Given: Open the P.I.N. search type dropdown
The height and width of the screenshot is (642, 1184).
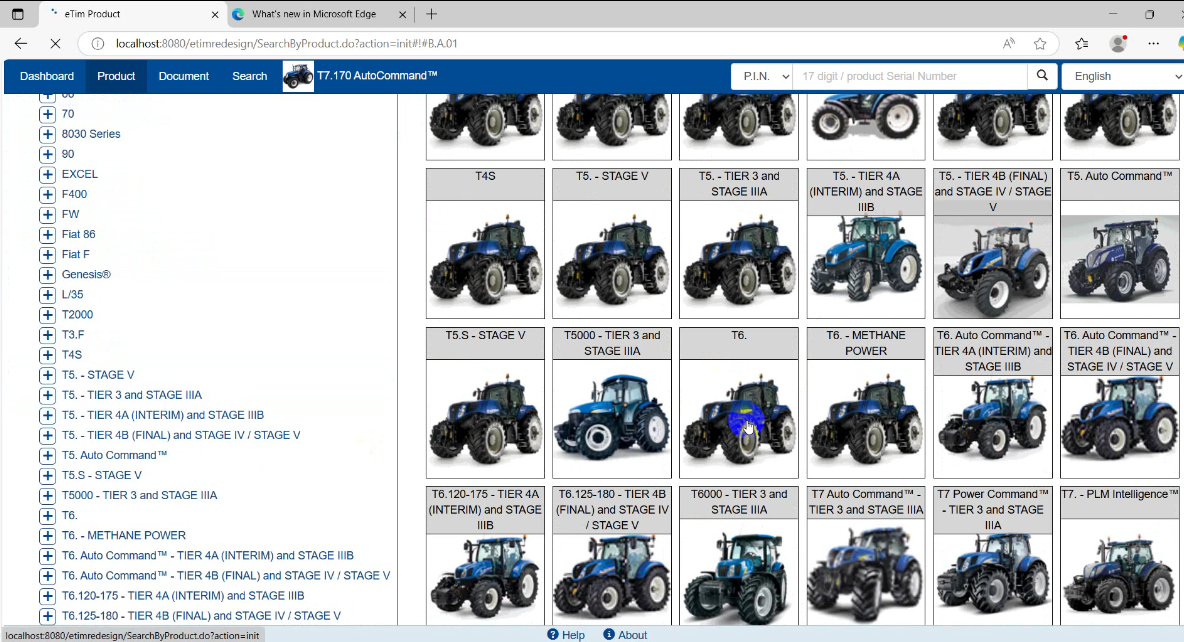Looking at the screenshot, I should pyautogui.click(x=762, y=76).
